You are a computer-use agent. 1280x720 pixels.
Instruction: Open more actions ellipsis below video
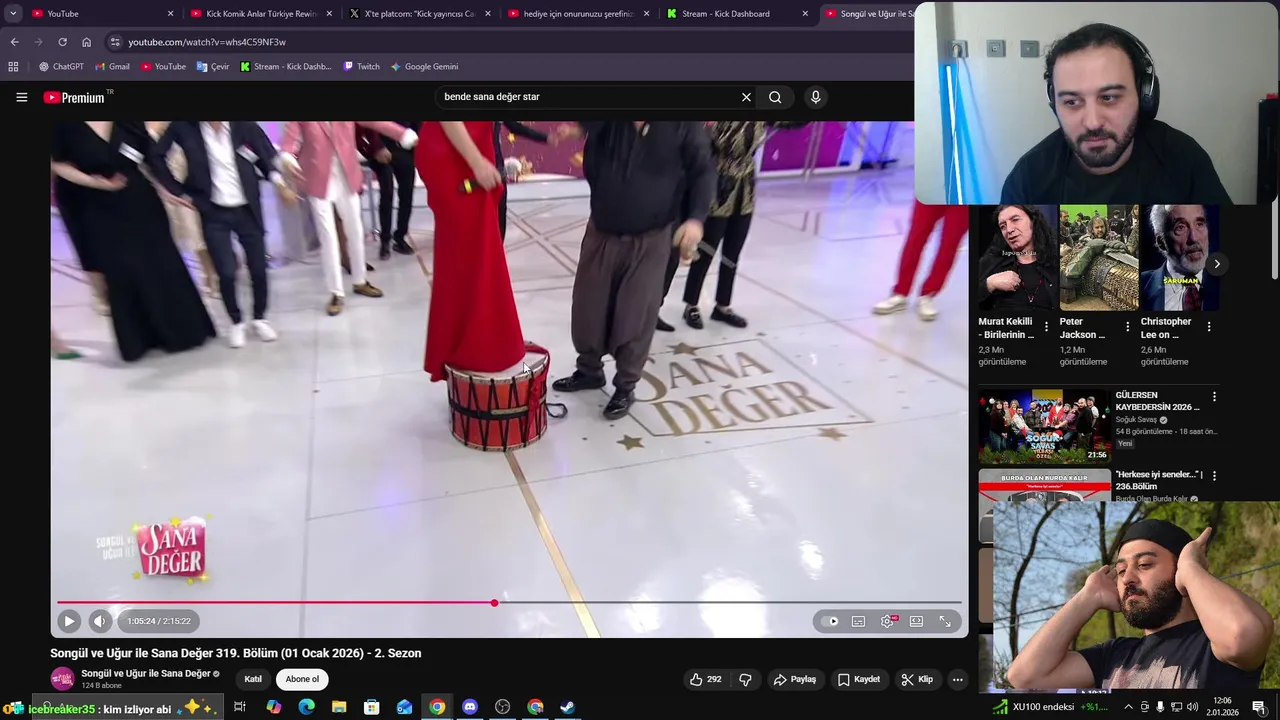coord(957,679)
